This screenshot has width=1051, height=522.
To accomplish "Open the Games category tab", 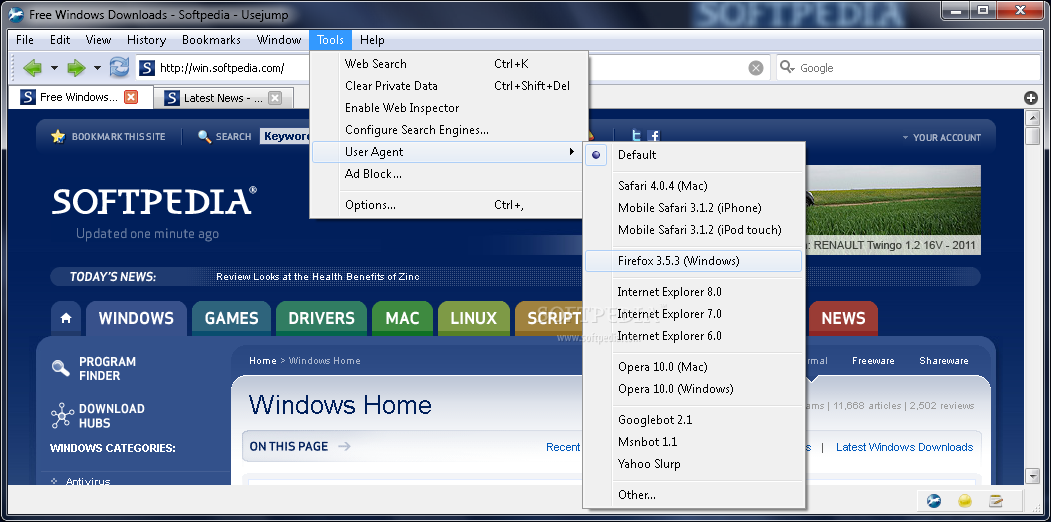I will (231, 318).
